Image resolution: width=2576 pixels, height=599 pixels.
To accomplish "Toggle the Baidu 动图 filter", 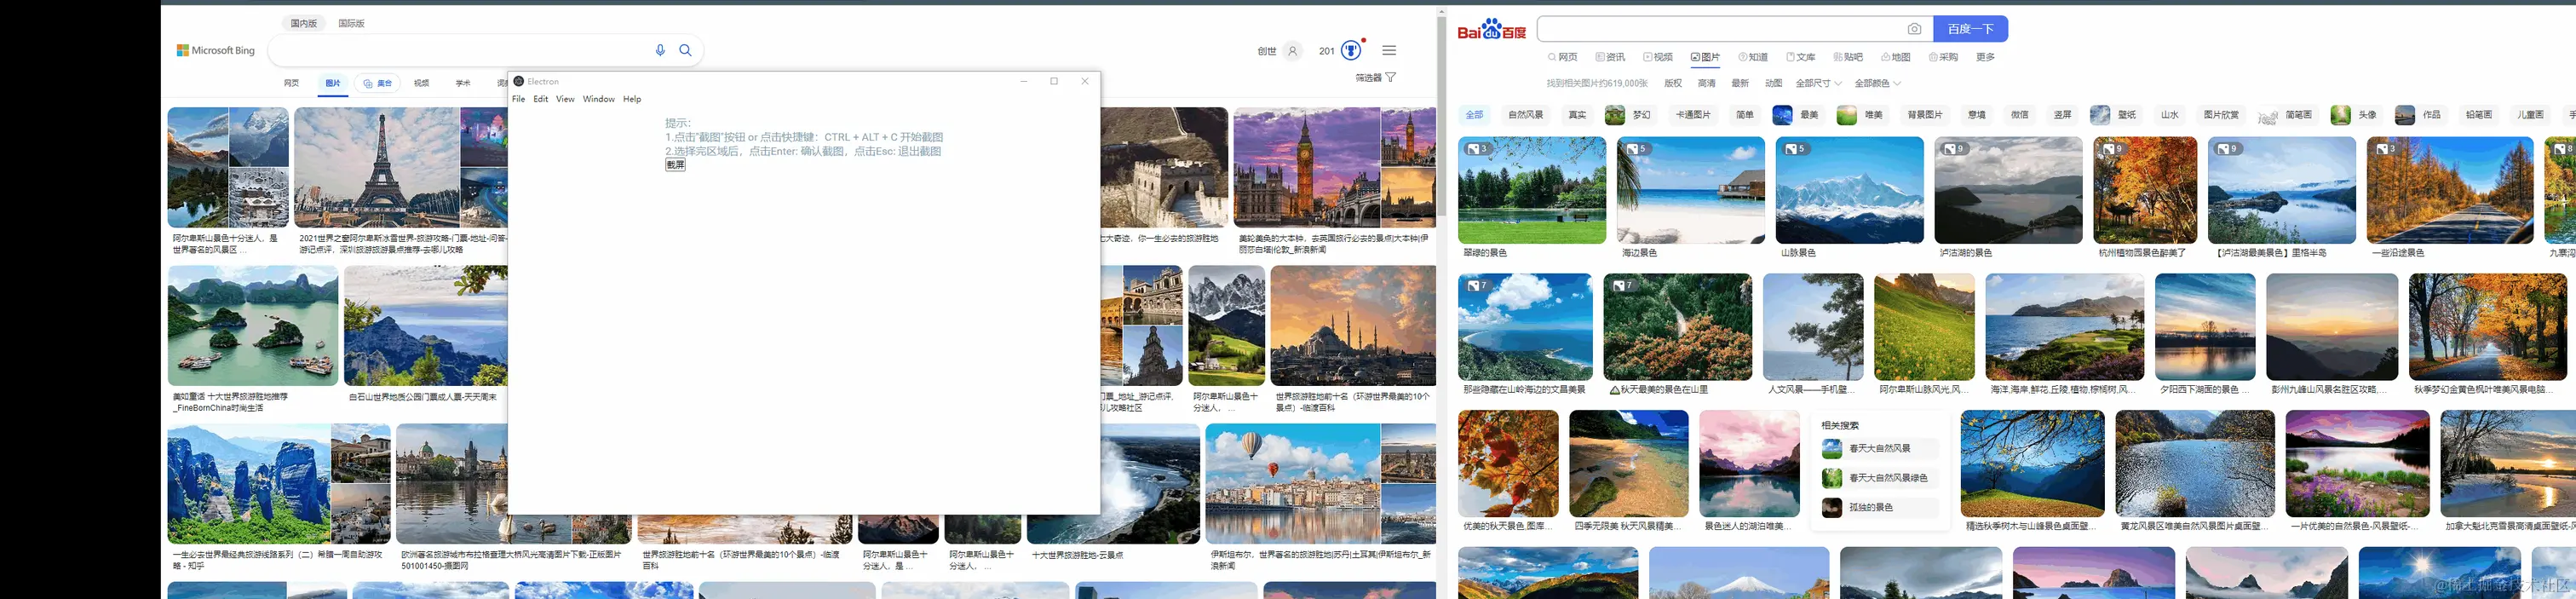I will tap(1774, 83).
